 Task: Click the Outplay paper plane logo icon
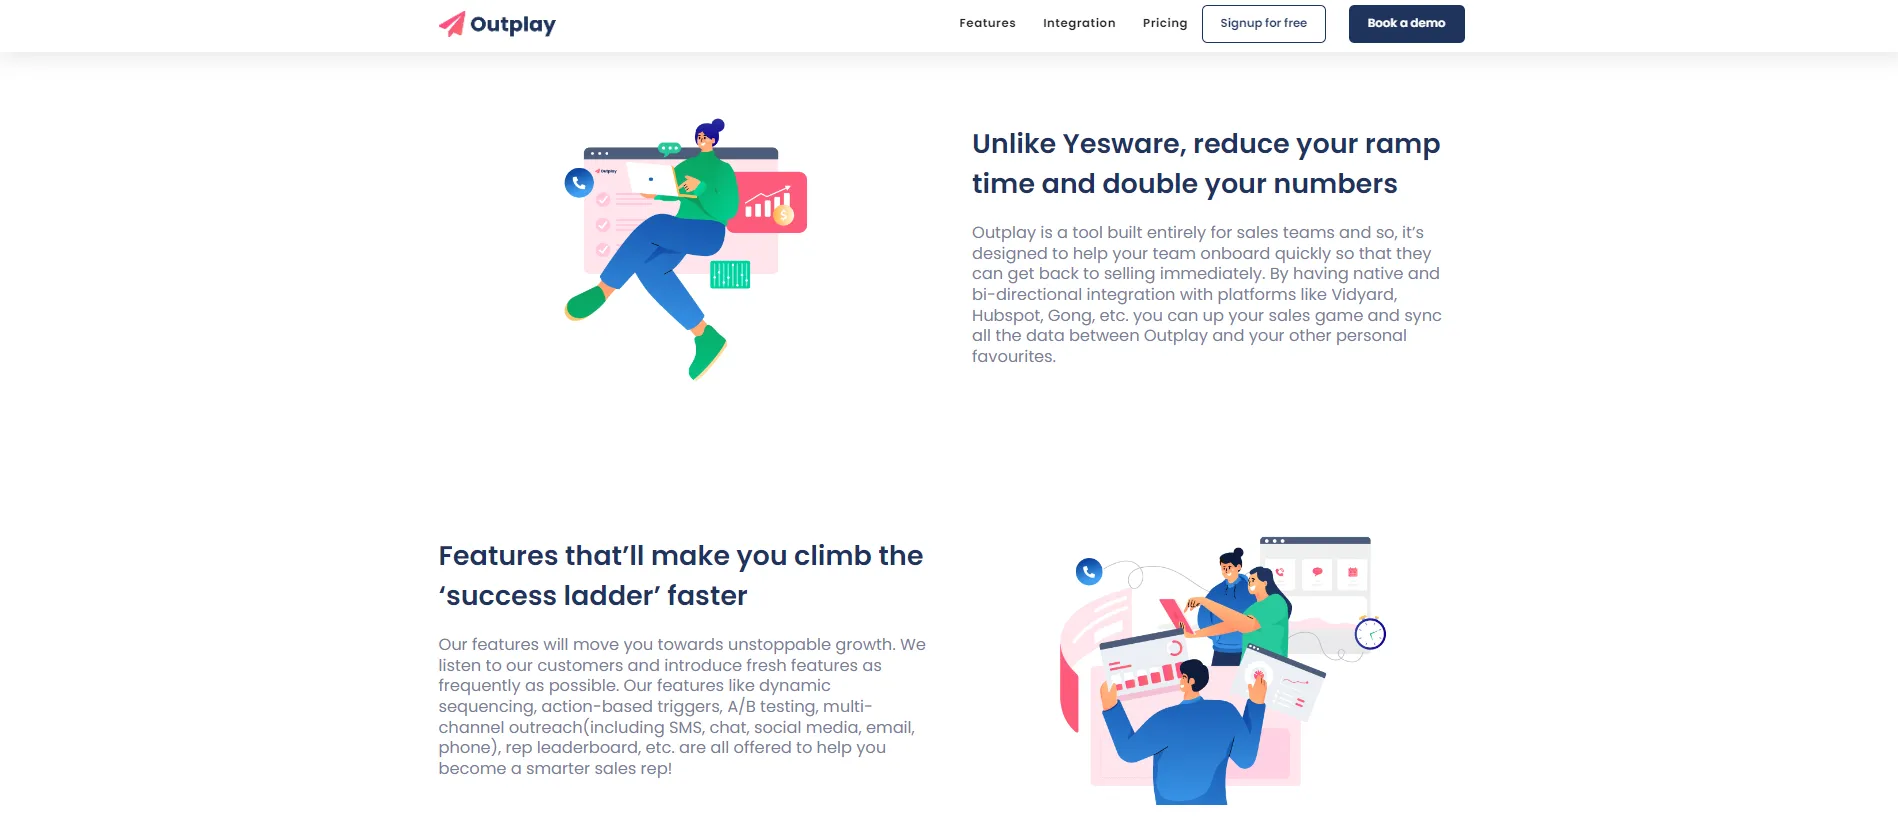coord(452,24)
